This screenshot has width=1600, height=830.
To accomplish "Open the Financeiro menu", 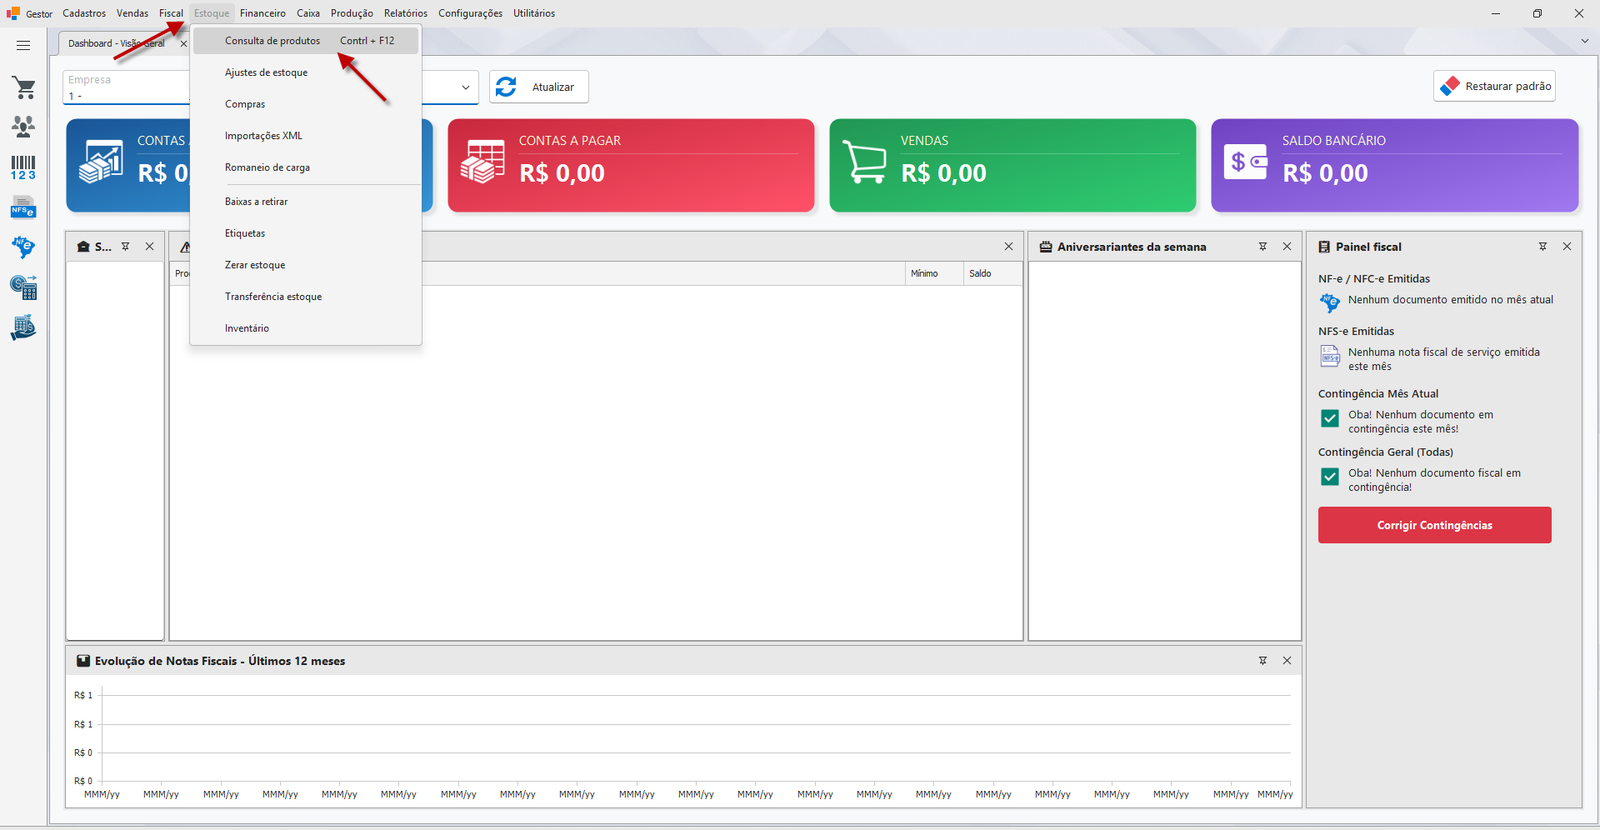I will click(x=263, y=13).
